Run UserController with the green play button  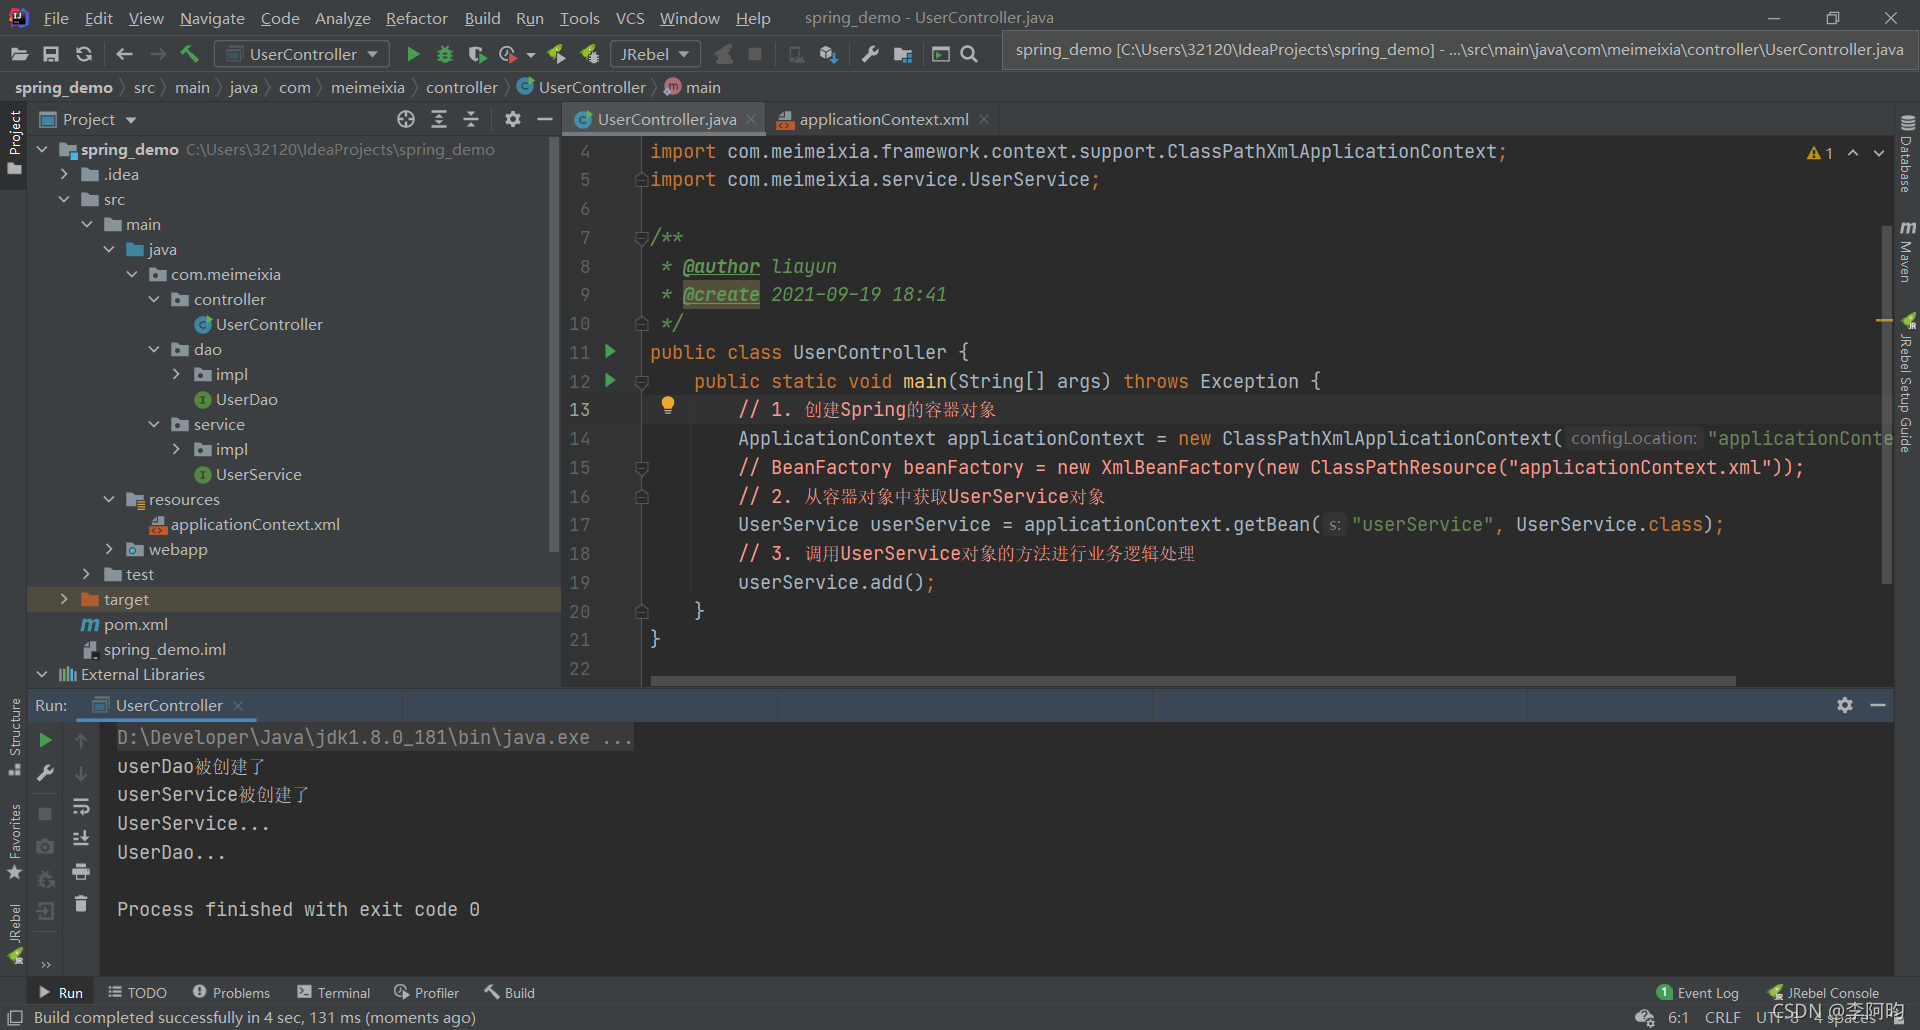point(413,54)
